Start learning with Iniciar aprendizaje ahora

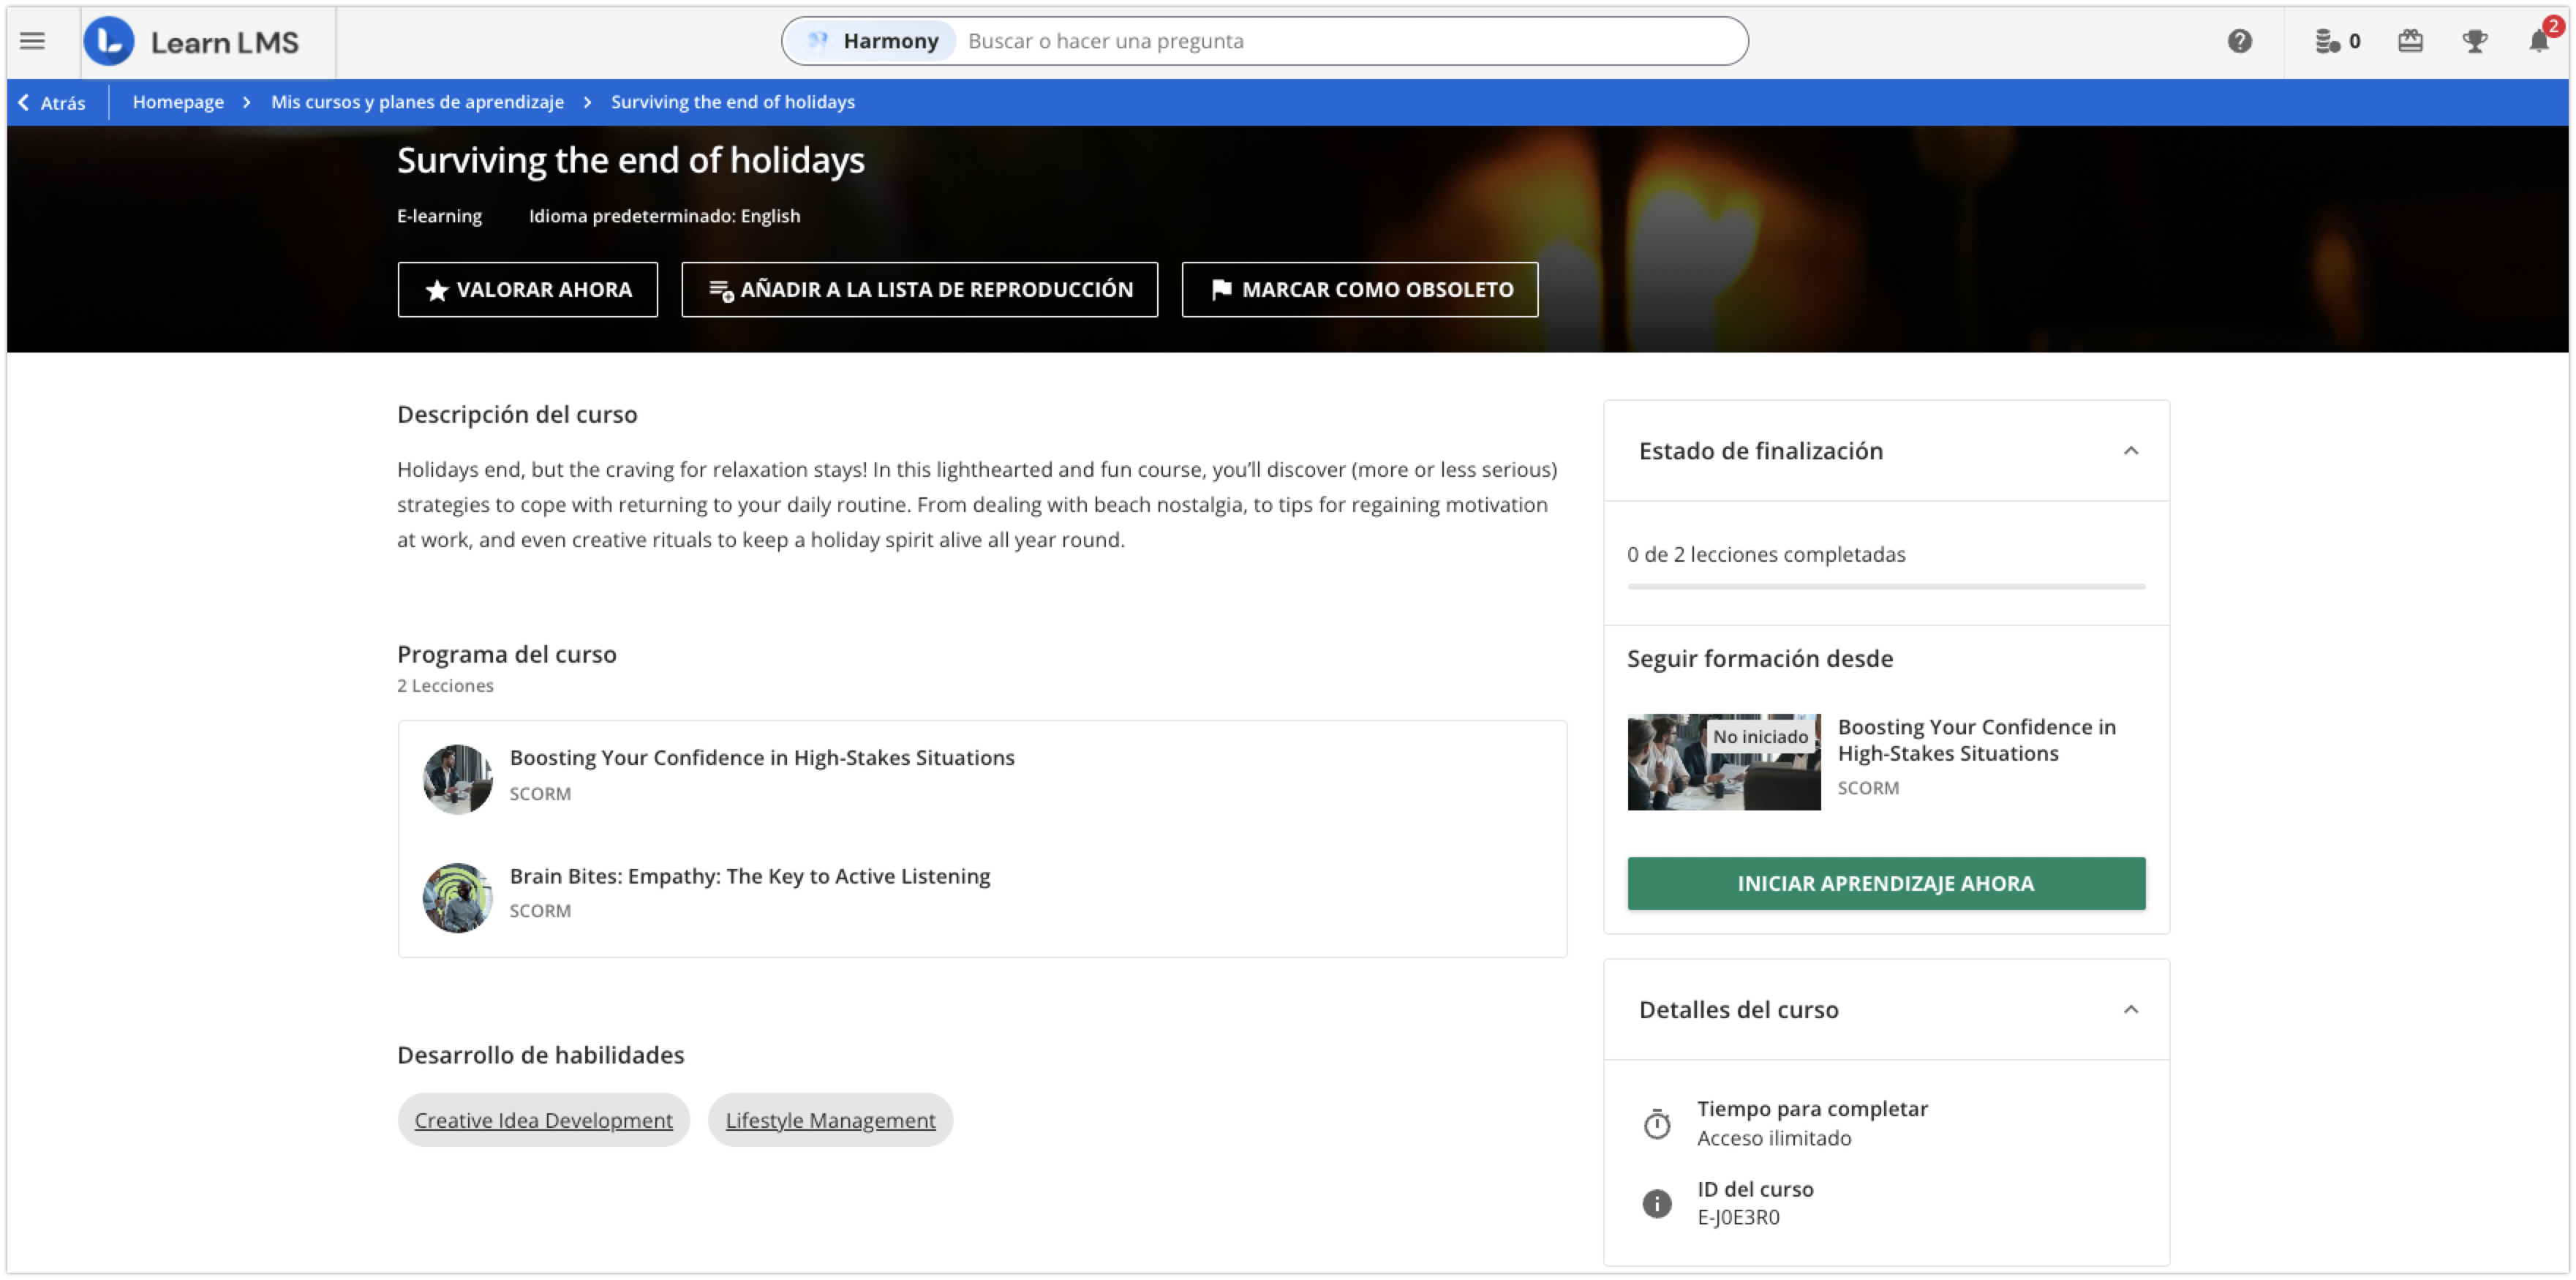1885,883
